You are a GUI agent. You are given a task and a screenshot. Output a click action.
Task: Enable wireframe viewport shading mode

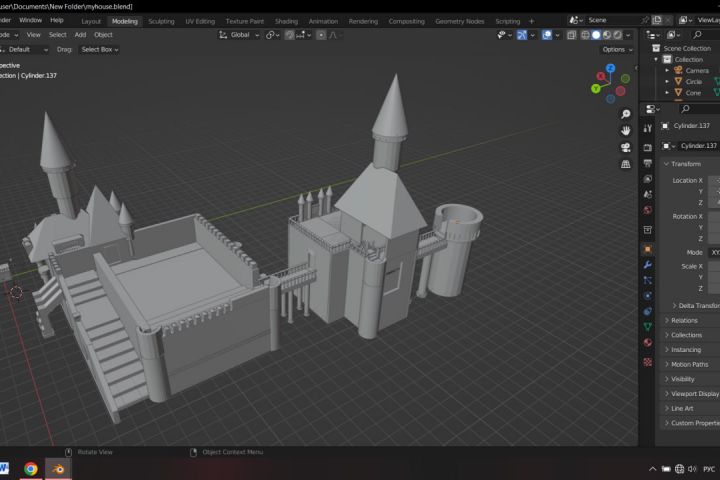585,35
